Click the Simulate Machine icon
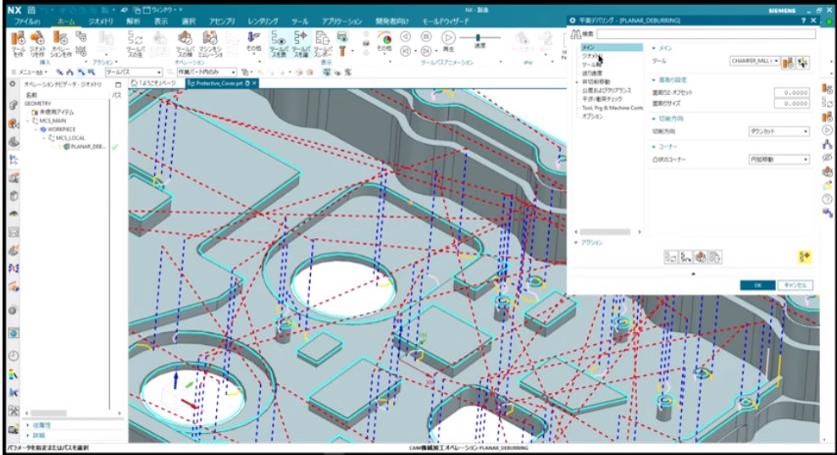This screenshot has height=455, width=837. pos(210,38)
